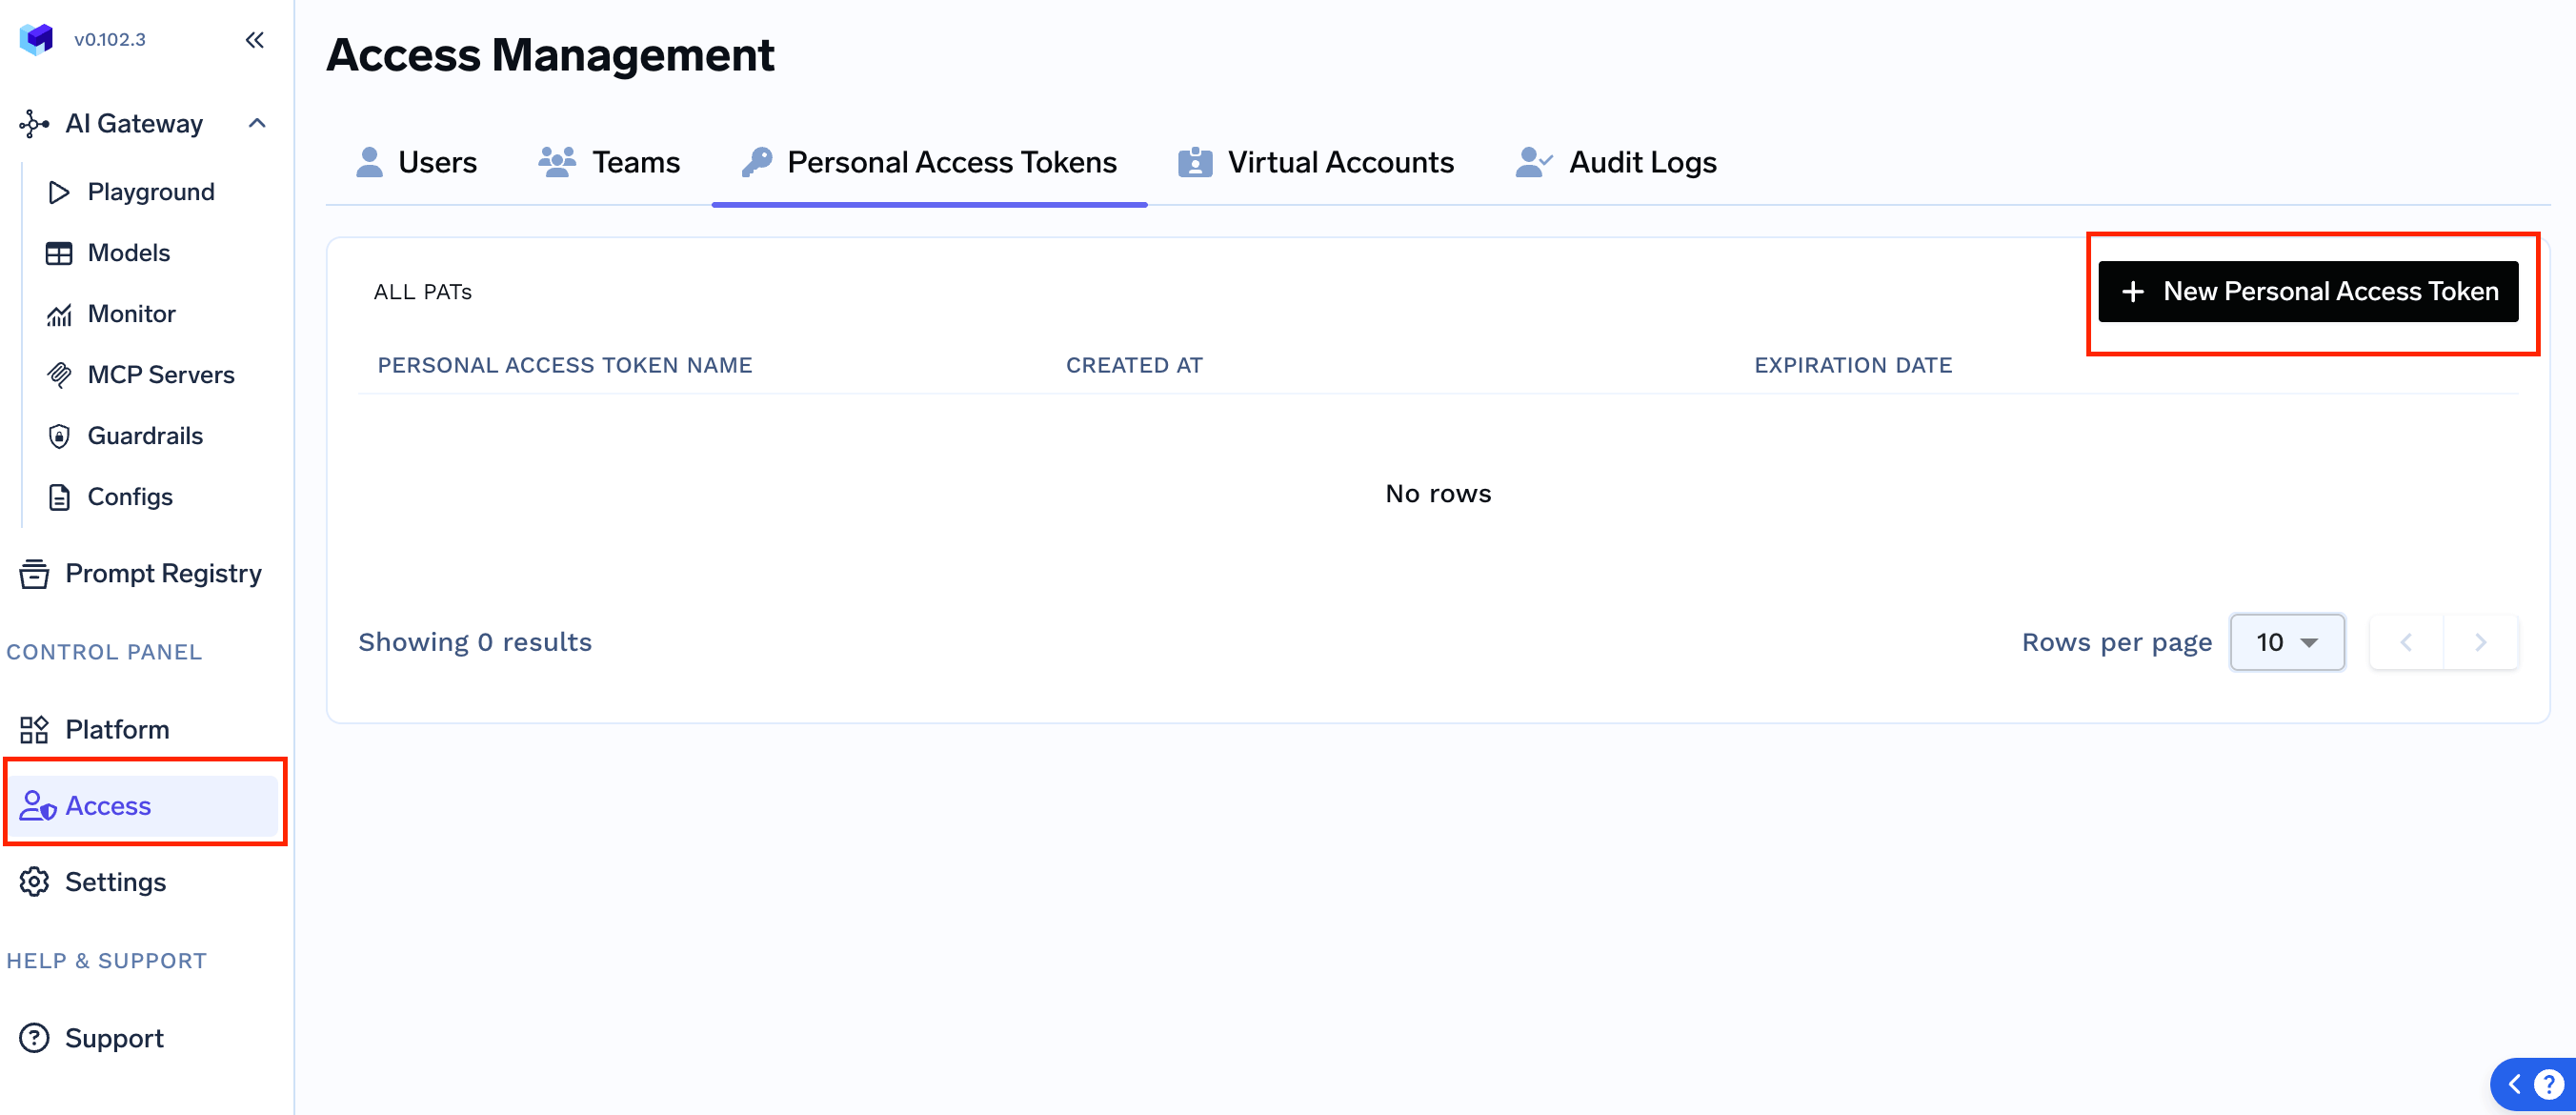Open the Models page

[128, 253]
